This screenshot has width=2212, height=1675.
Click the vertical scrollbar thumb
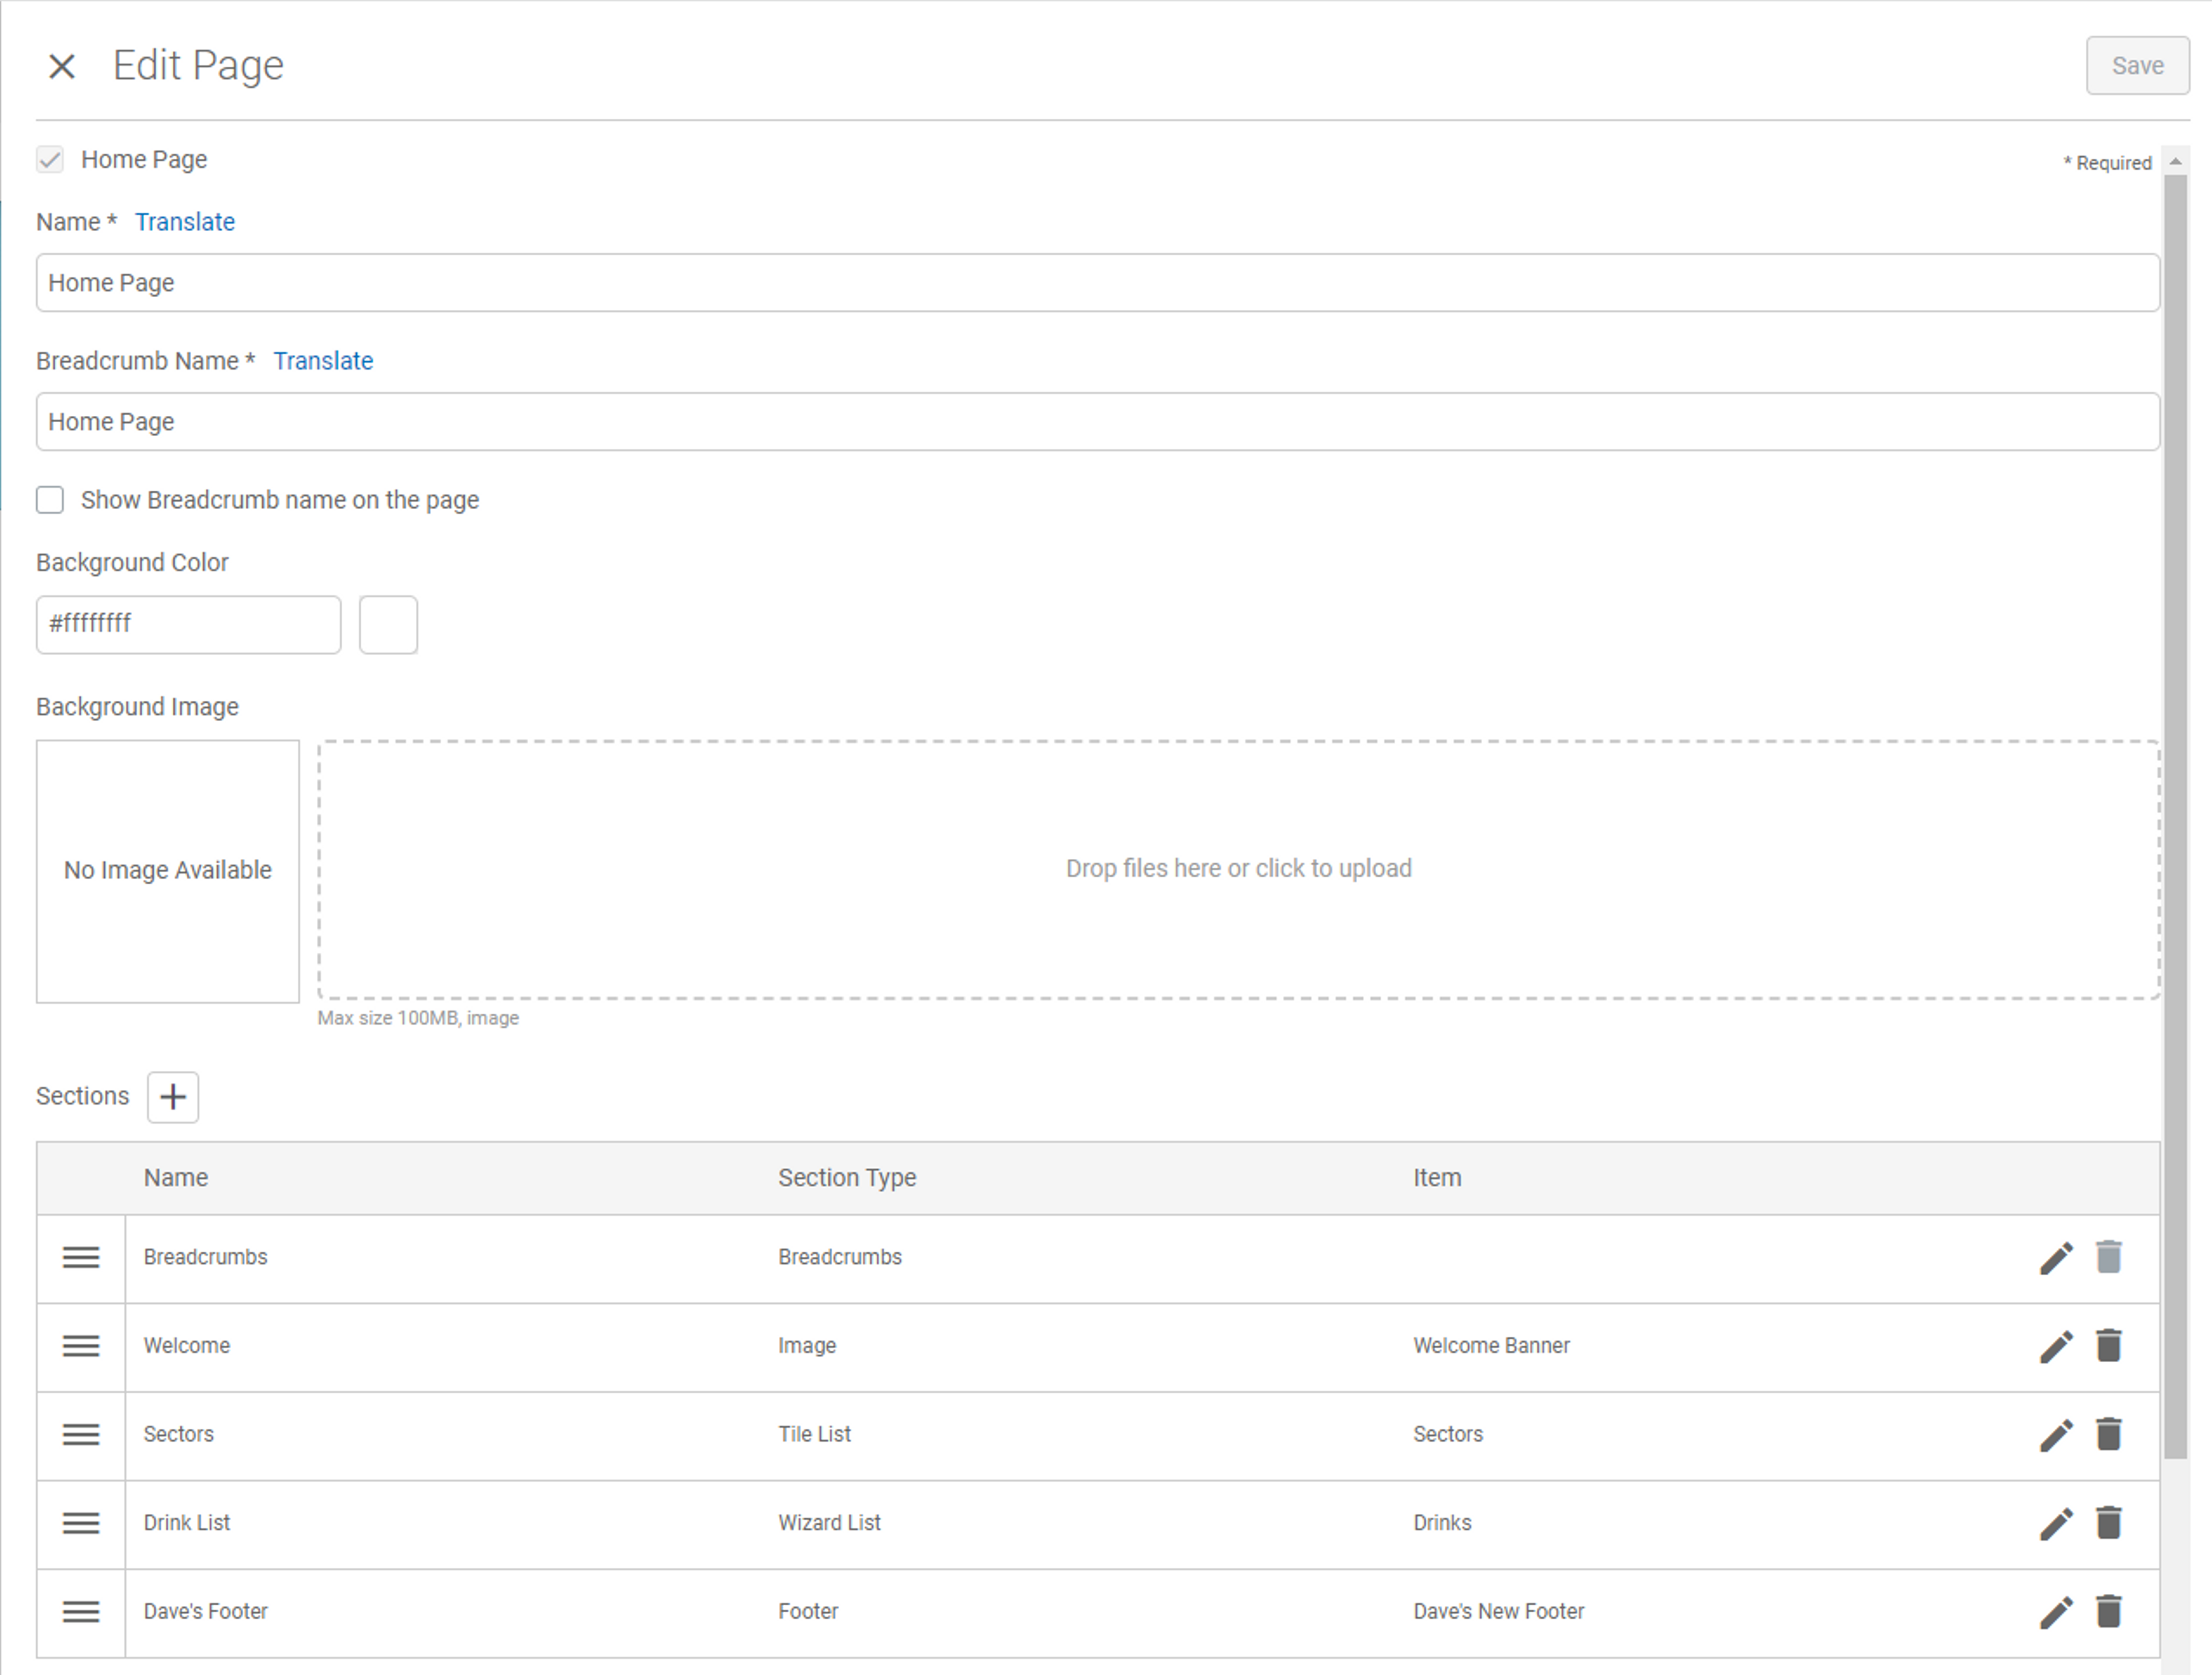[x=2175, y=816]
